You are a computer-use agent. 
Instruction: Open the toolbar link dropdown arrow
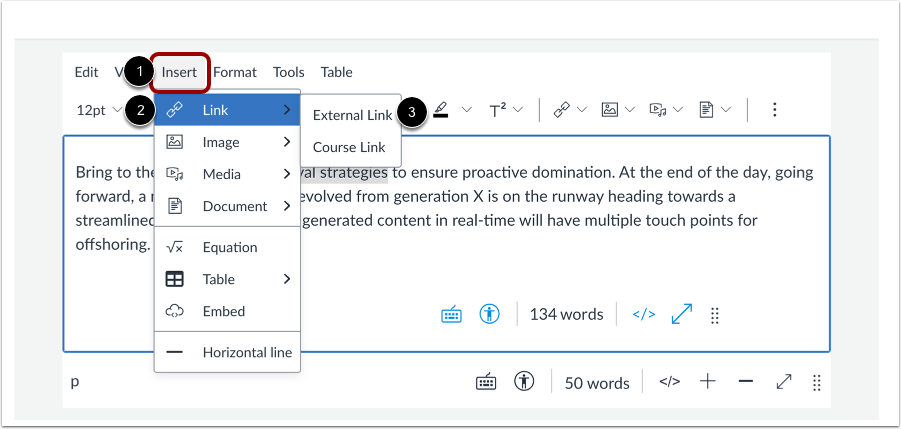[581, 110]
